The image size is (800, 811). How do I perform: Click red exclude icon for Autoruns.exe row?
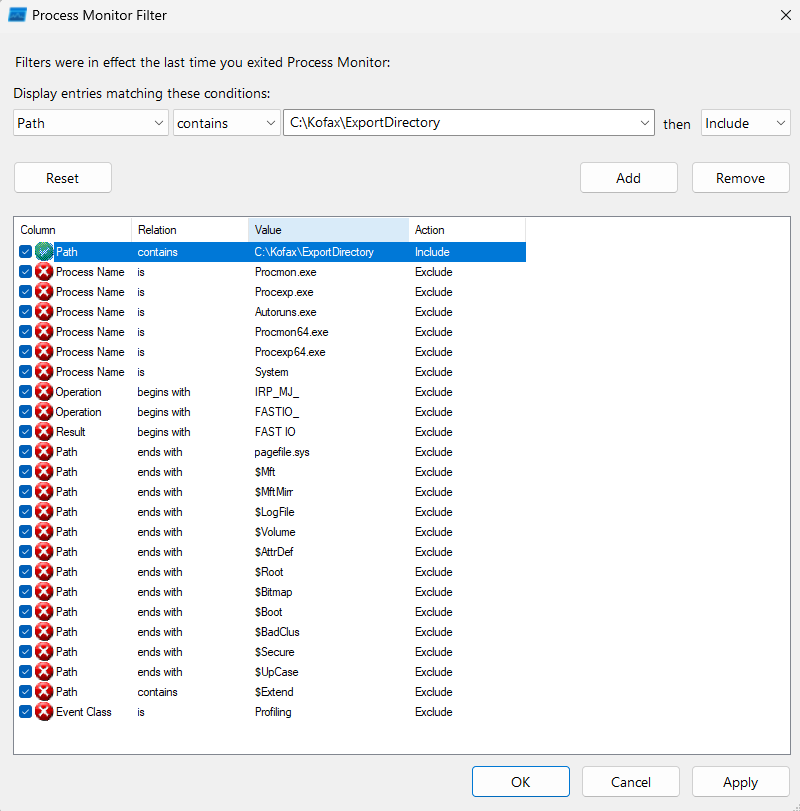tap(44, 312)
